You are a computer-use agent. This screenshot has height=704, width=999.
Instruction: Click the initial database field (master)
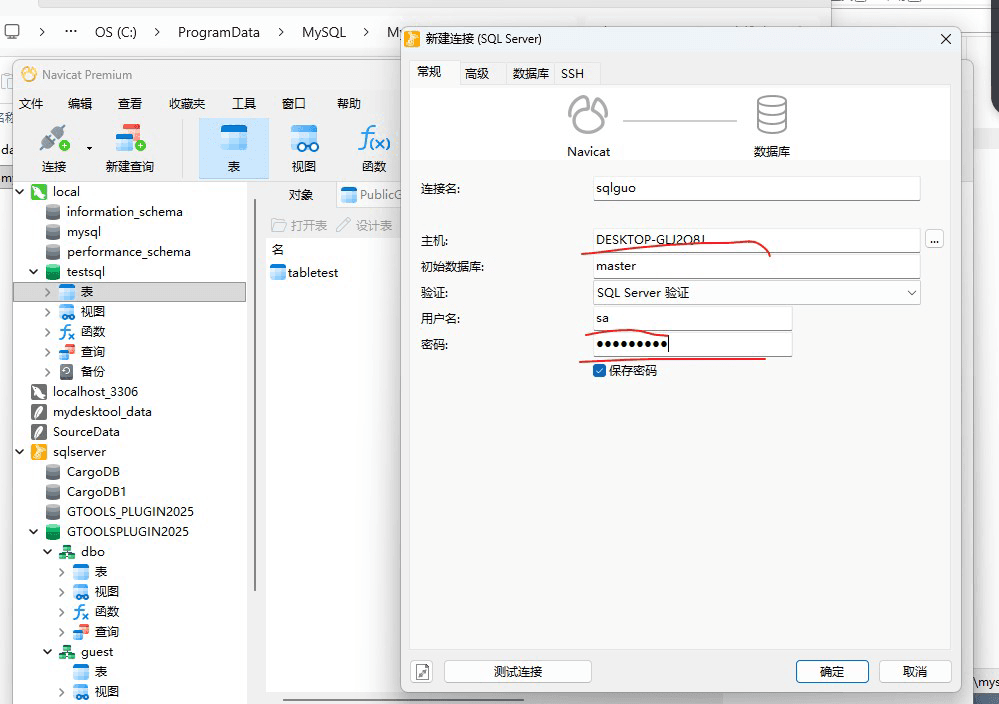pos(756,266)
